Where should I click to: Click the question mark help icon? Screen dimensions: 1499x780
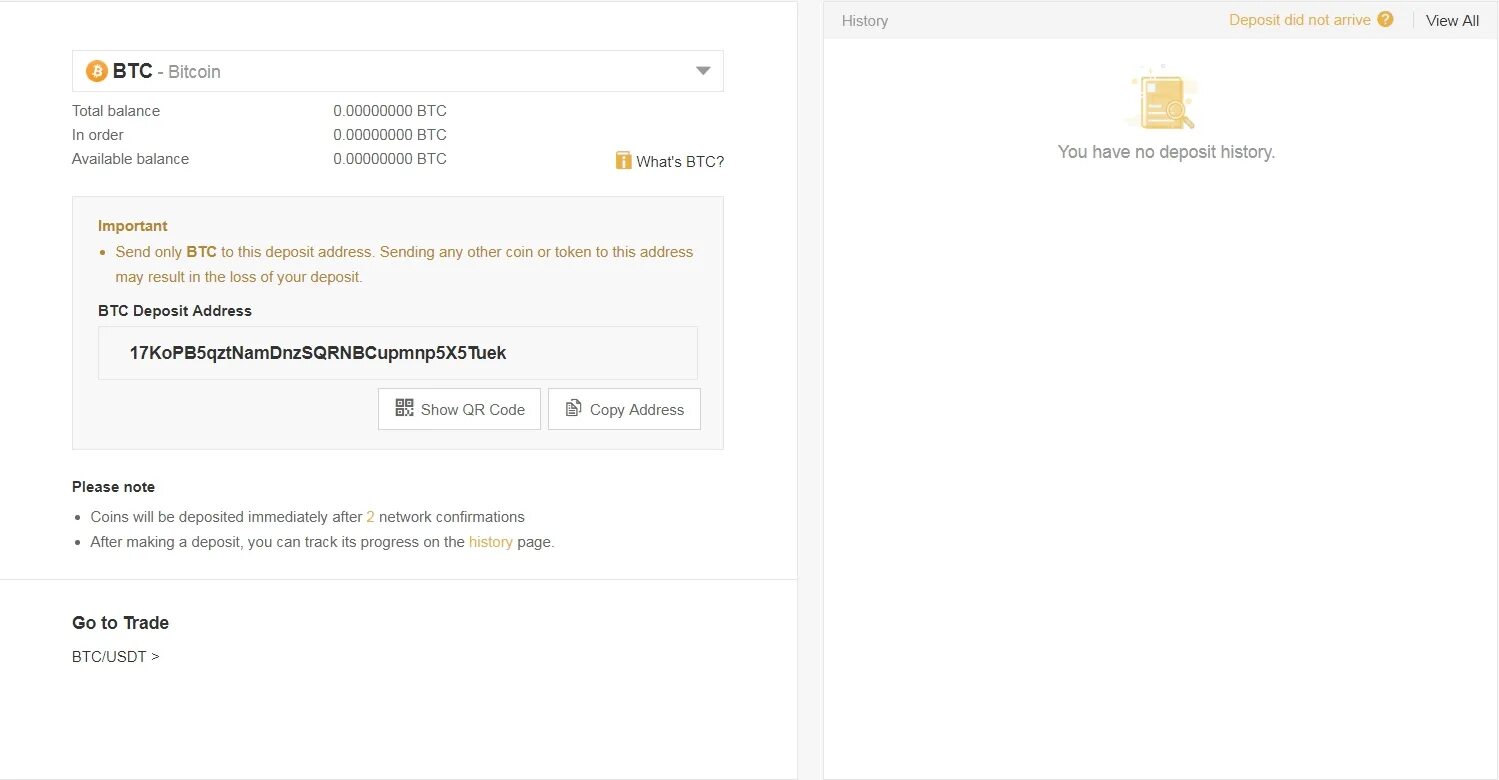pyautogui.click(x=1385, y=19)
